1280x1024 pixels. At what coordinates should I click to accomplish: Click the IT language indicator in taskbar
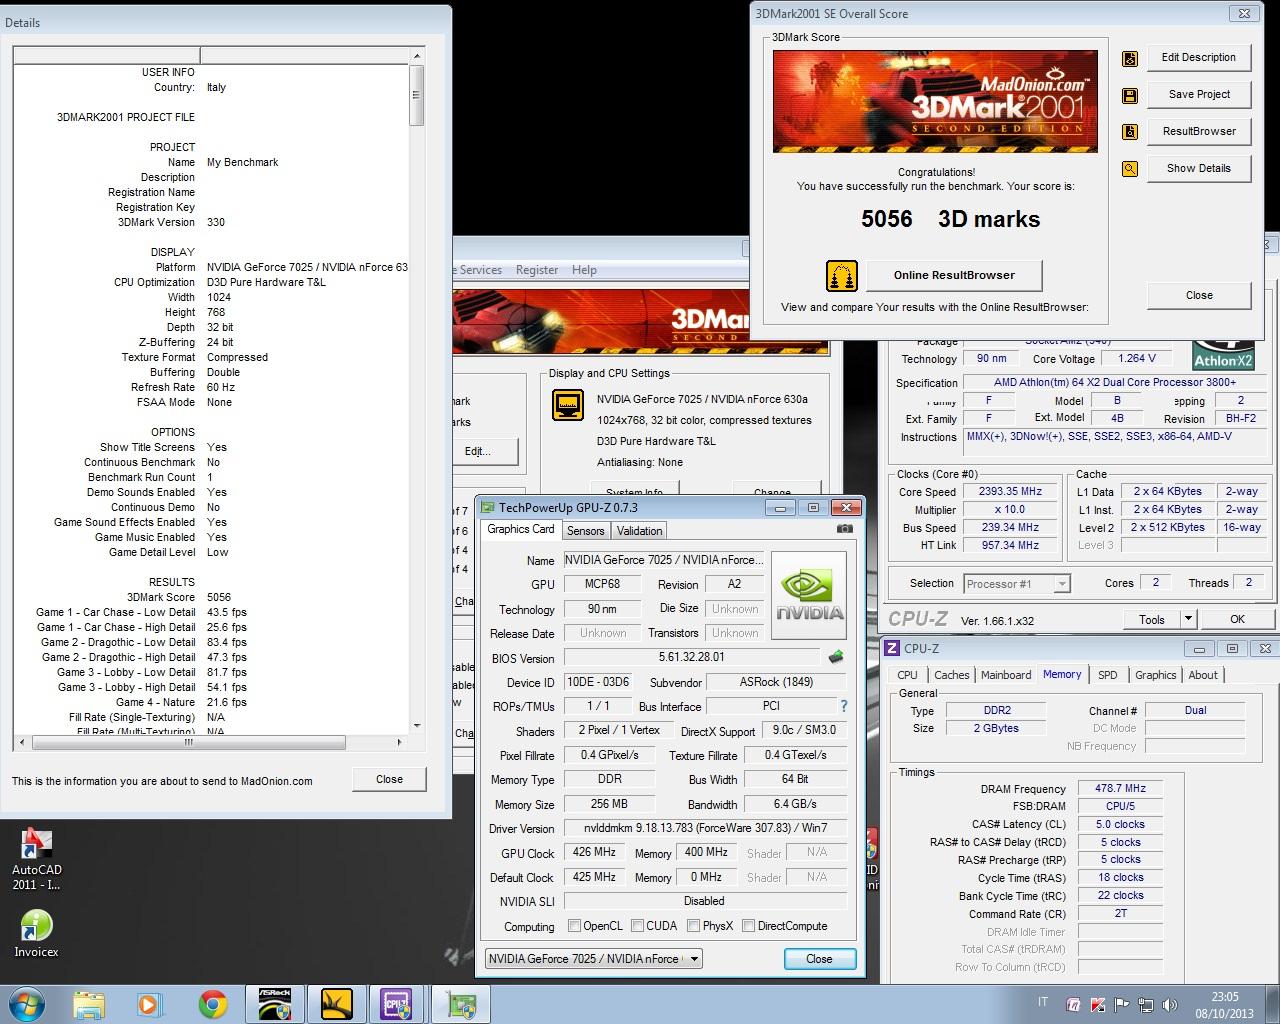coord(1043,1002)
